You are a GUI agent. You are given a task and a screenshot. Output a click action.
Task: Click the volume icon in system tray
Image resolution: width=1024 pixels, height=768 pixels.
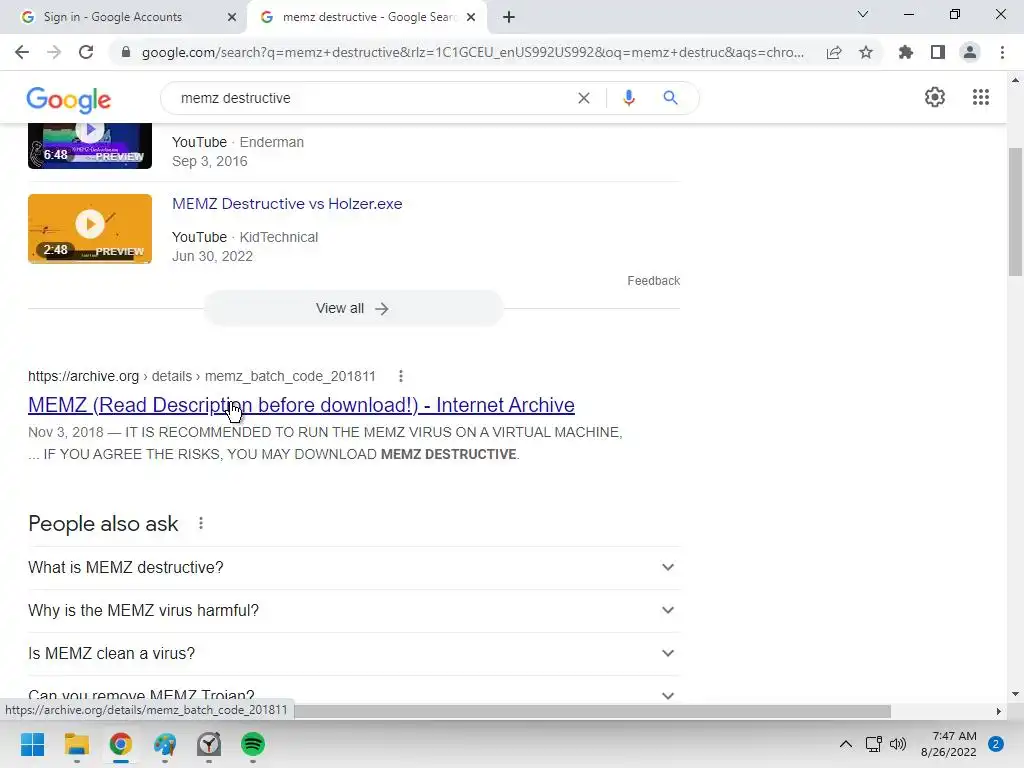coord(898,744)
